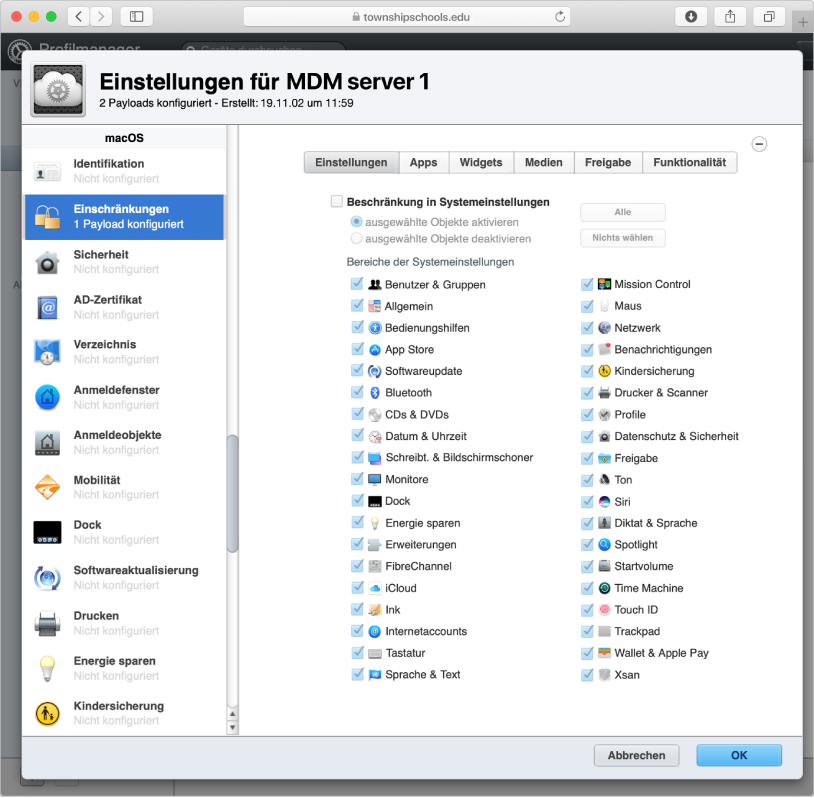Click the sidebar scroll up arrow

[x=233, y=714]
